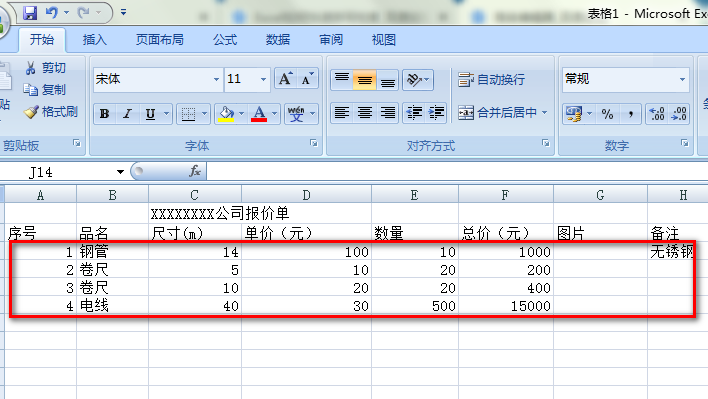708x399 pixels.
Task: Select column F header
Action: tap(506, 195)
